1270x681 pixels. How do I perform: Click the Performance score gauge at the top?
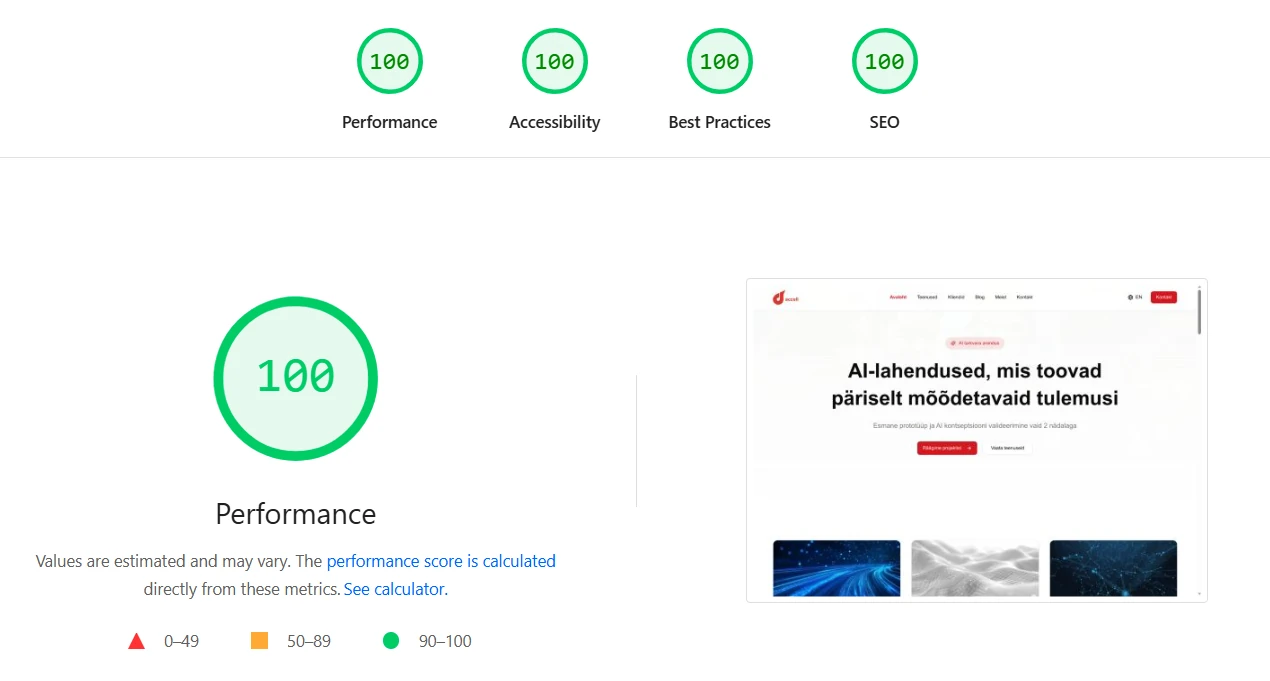coord(390,61)
